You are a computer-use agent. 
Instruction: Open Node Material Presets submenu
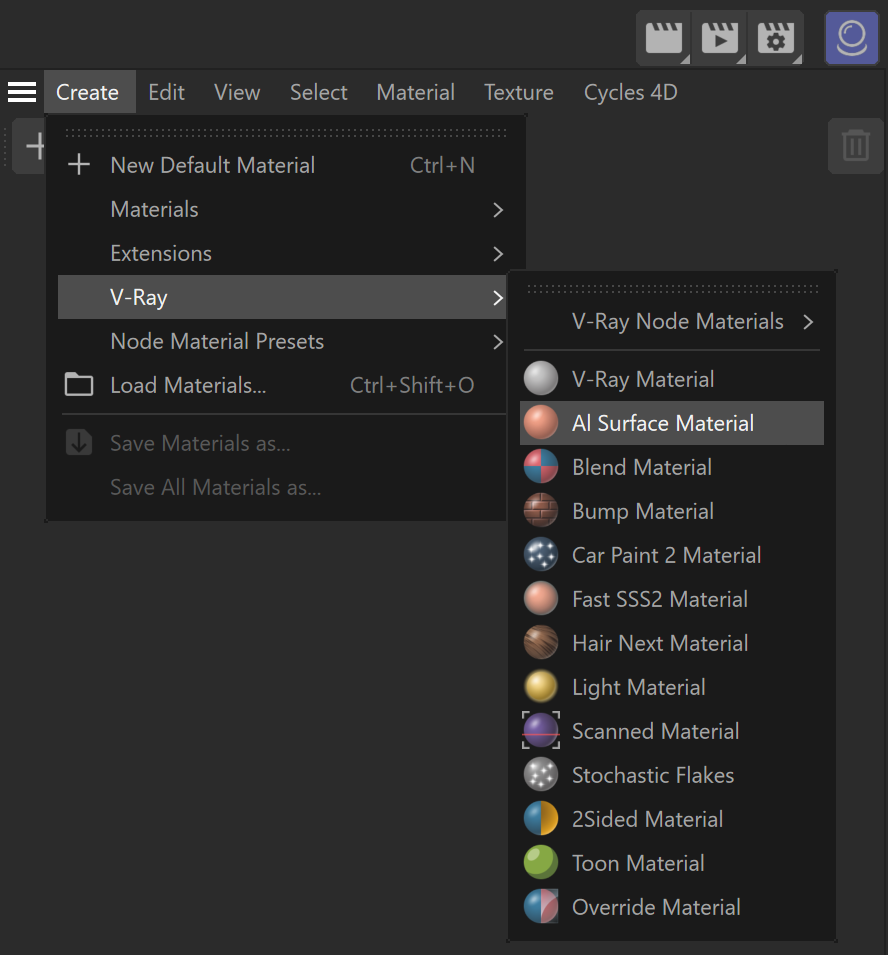click(x=284, y=341)
